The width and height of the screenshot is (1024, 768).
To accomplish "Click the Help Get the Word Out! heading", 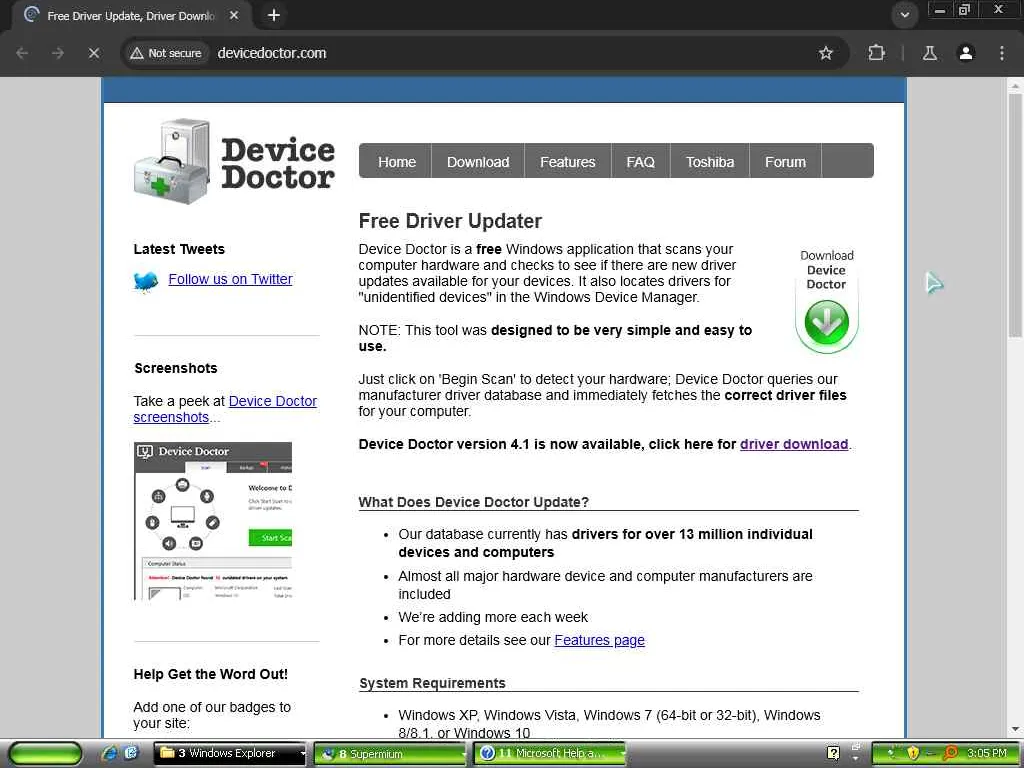I will coord(210,675).
